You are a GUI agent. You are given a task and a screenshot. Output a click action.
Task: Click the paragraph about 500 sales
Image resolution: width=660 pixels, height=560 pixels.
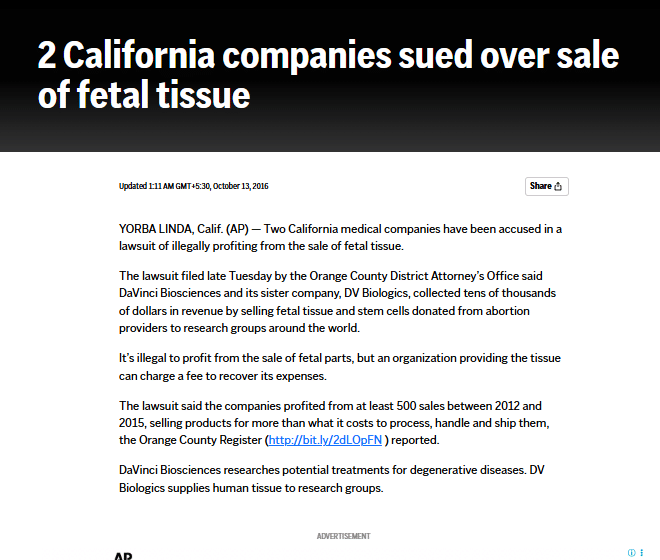point(334,423)
